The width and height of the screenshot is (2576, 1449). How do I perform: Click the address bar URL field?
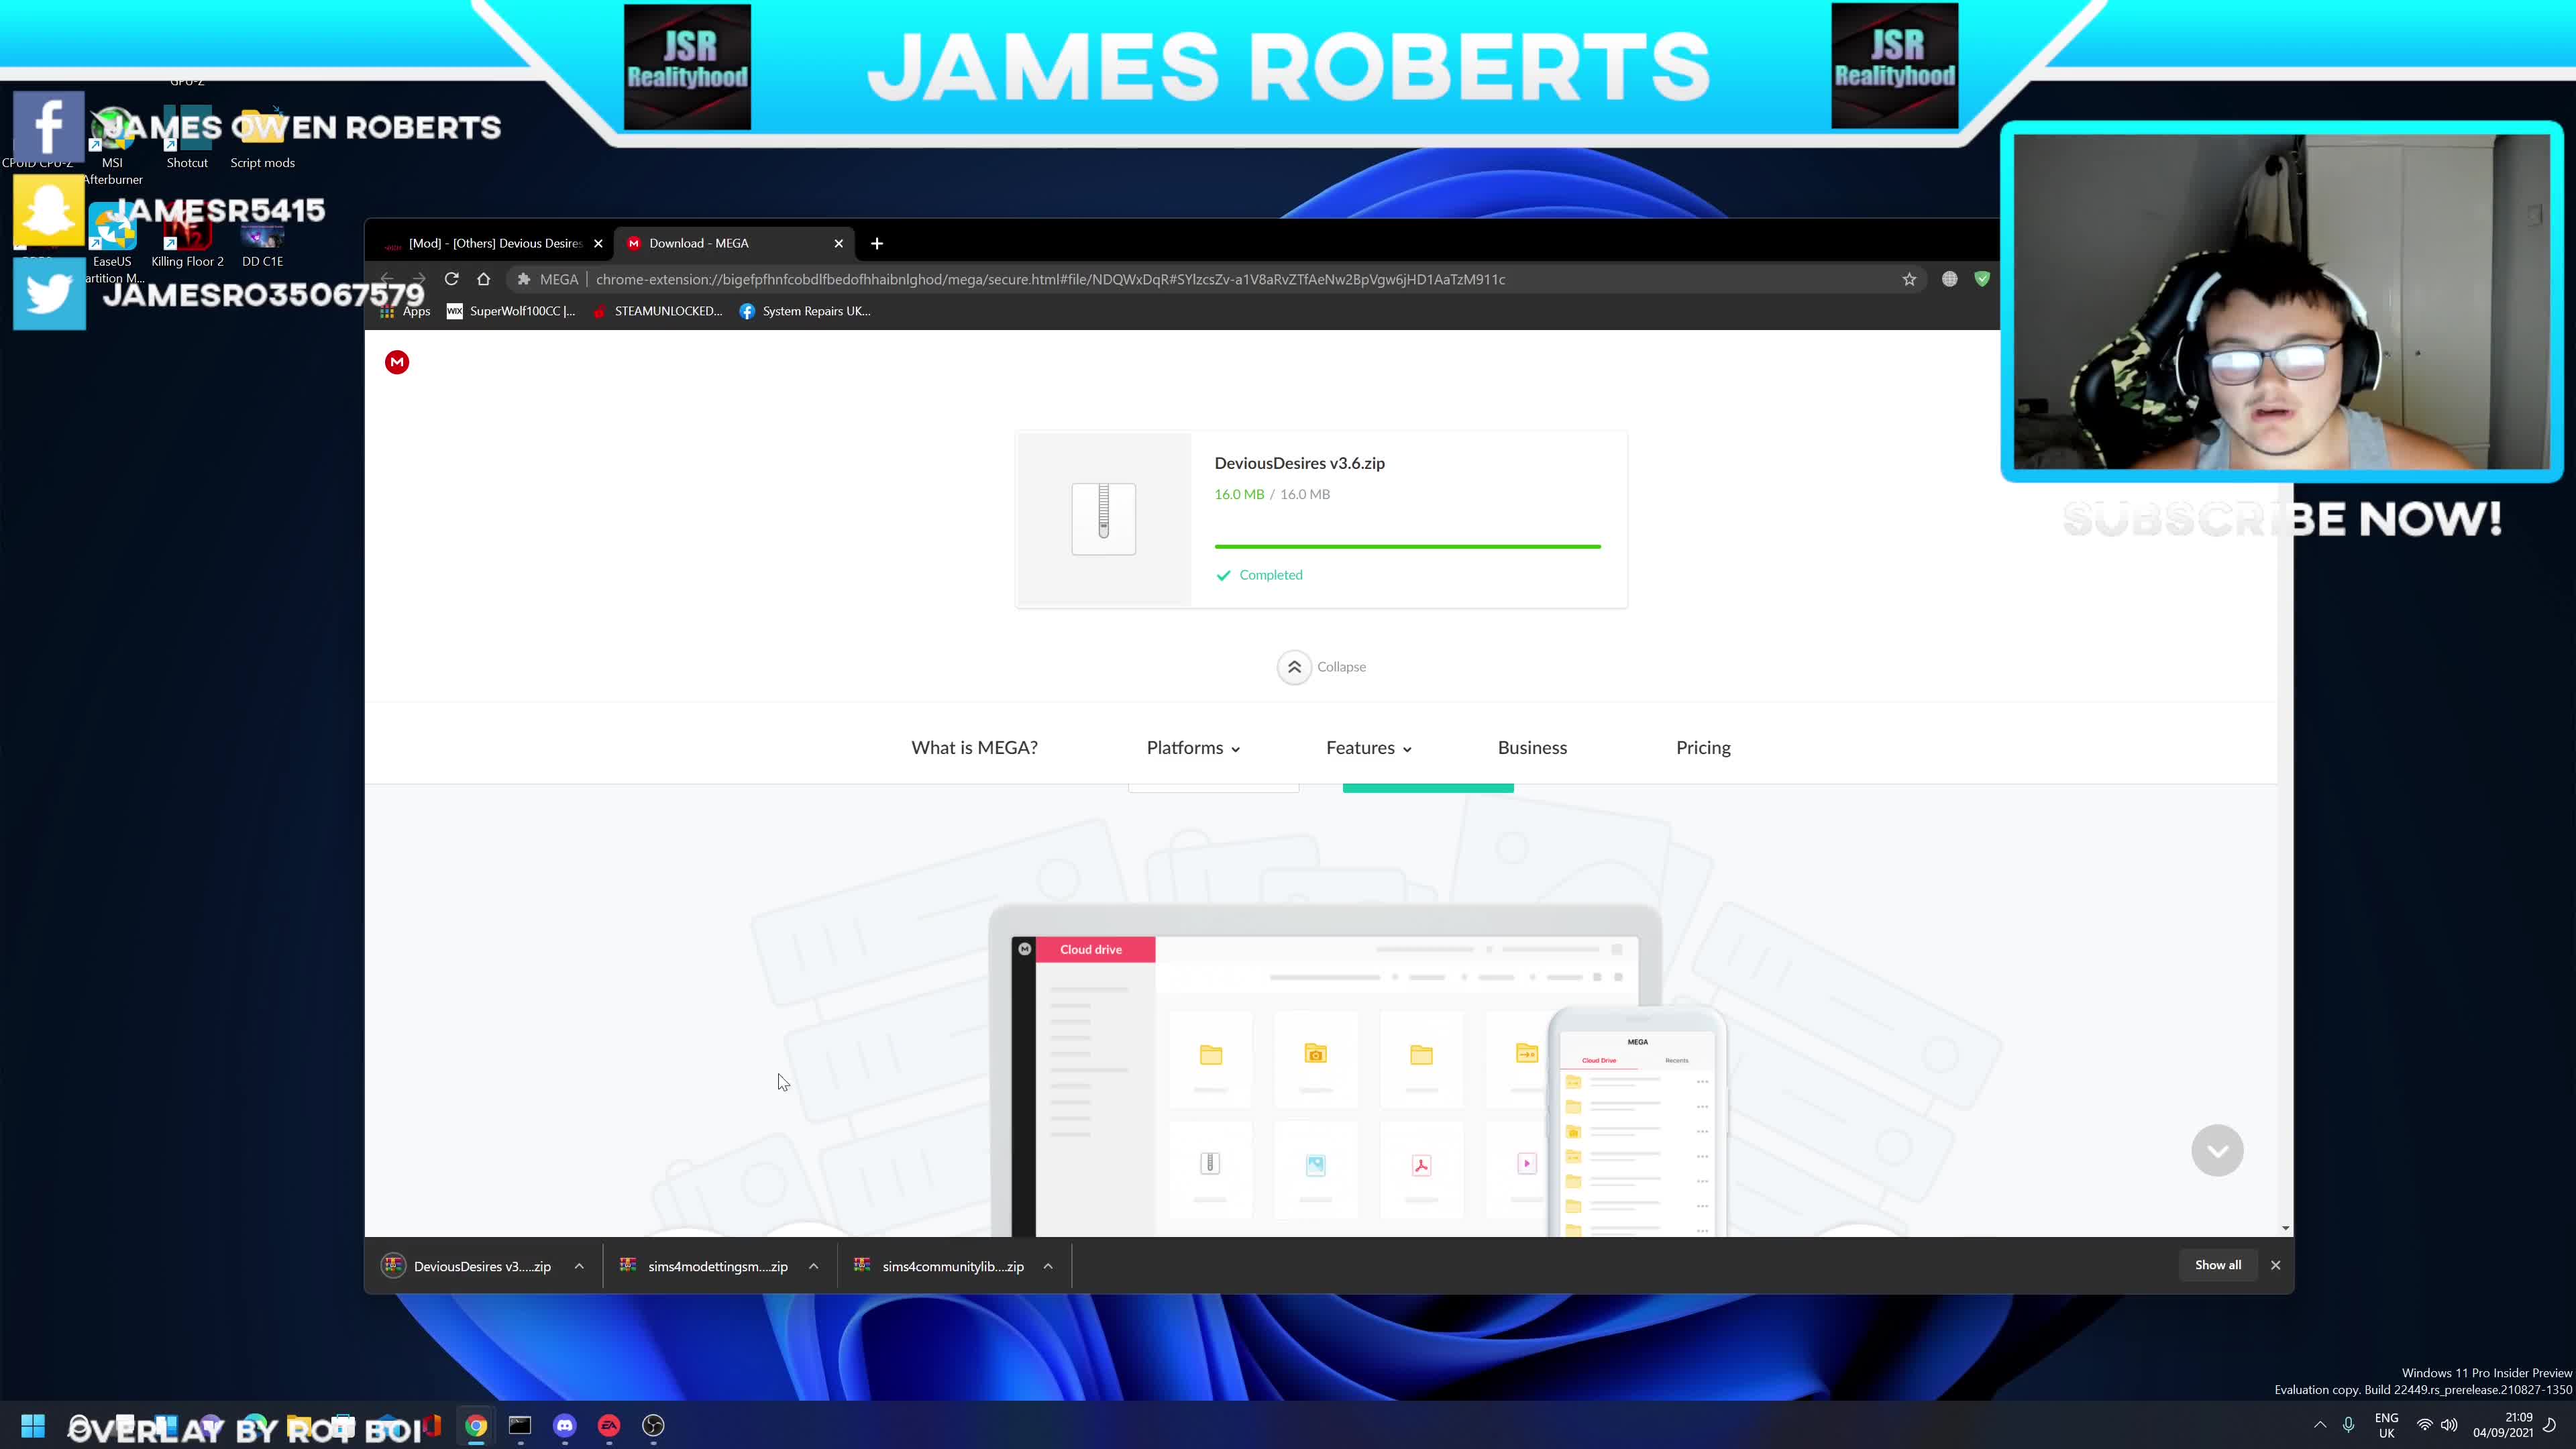pos(1050,279)
